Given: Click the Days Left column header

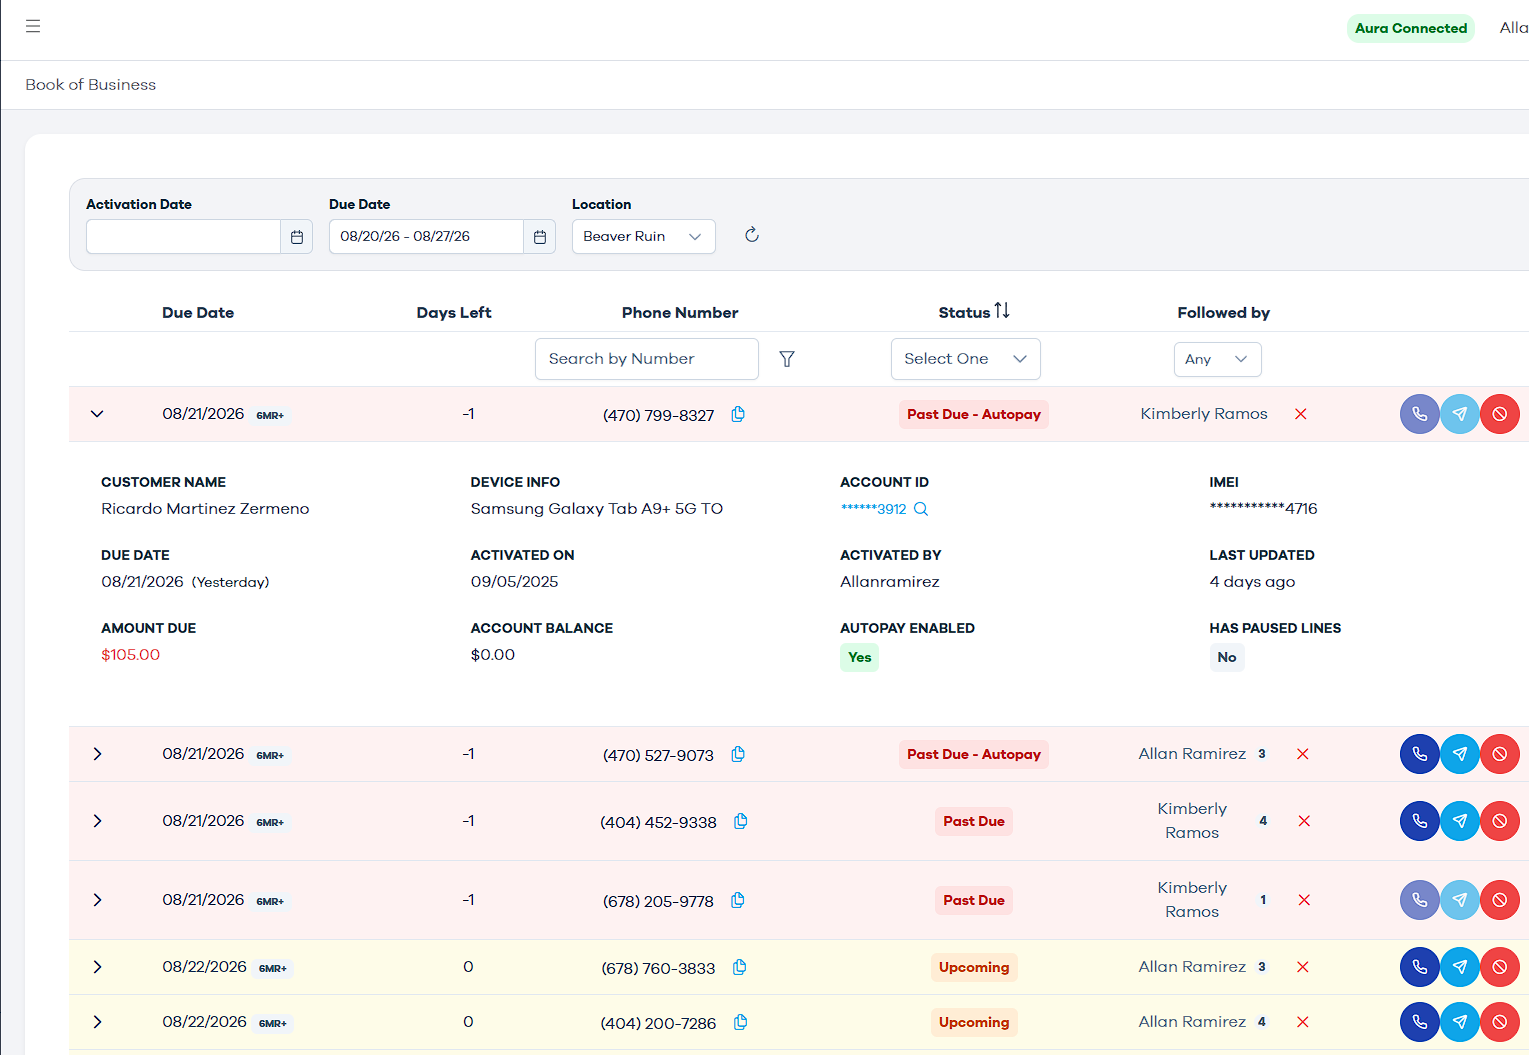Looking at the screenshot, I should [x=454, y=313].
